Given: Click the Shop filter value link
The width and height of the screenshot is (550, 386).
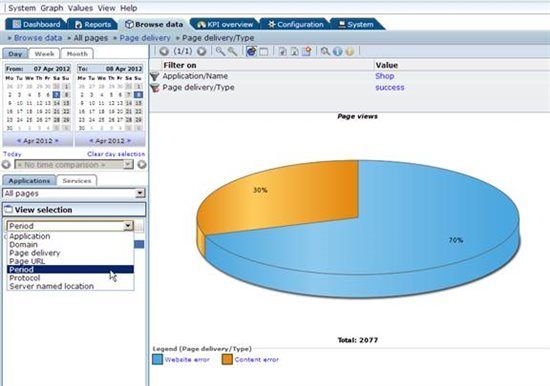Looking at the screenshot, I should click(385, 76).
